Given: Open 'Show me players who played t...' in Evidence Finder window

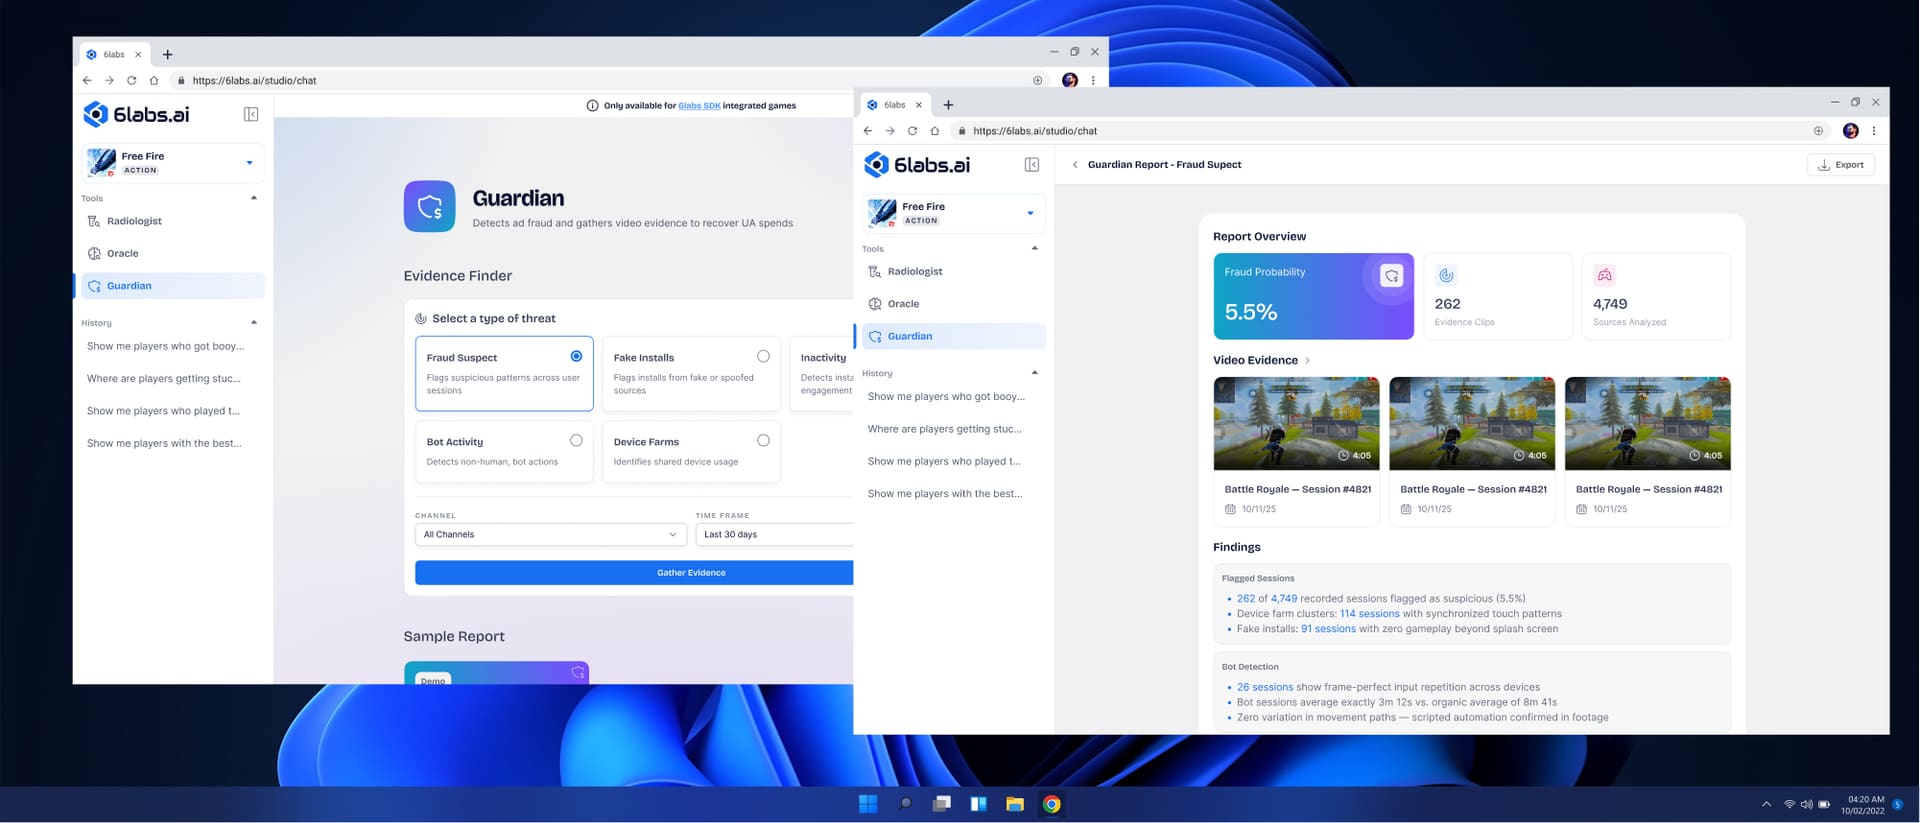Looking at the screenshot, I should [164, 411].
